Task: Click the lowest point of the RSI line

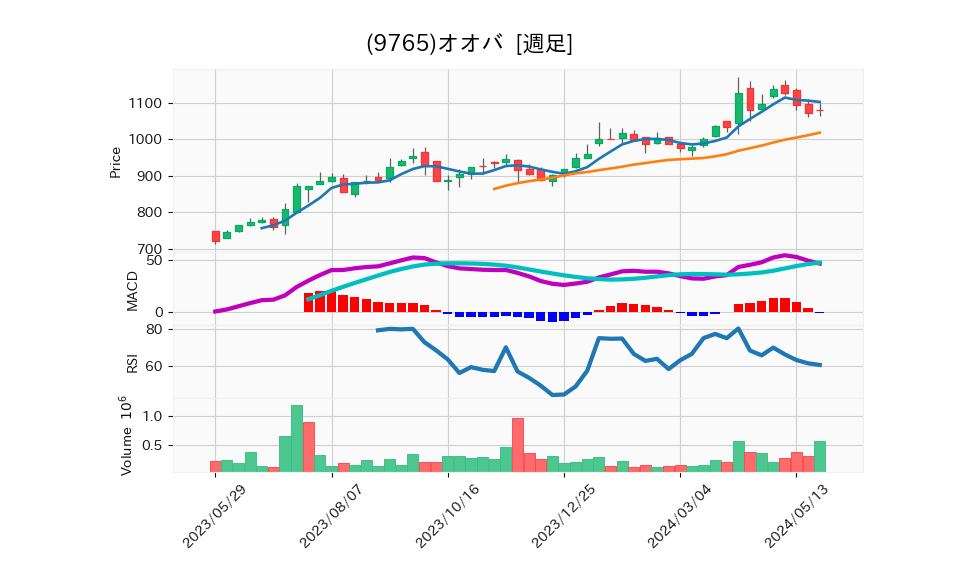Action: pyautogui.click(x=553, y=395)
